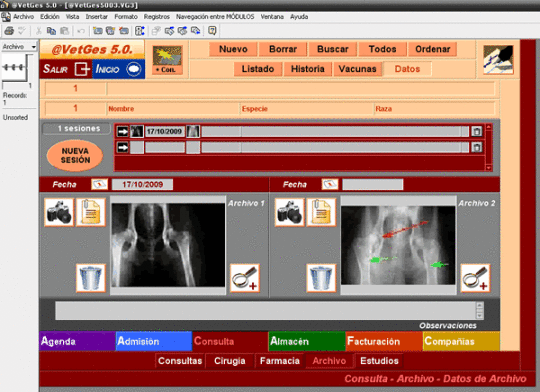
Task: Click the Nuevo button
Action: click(233, 49)
